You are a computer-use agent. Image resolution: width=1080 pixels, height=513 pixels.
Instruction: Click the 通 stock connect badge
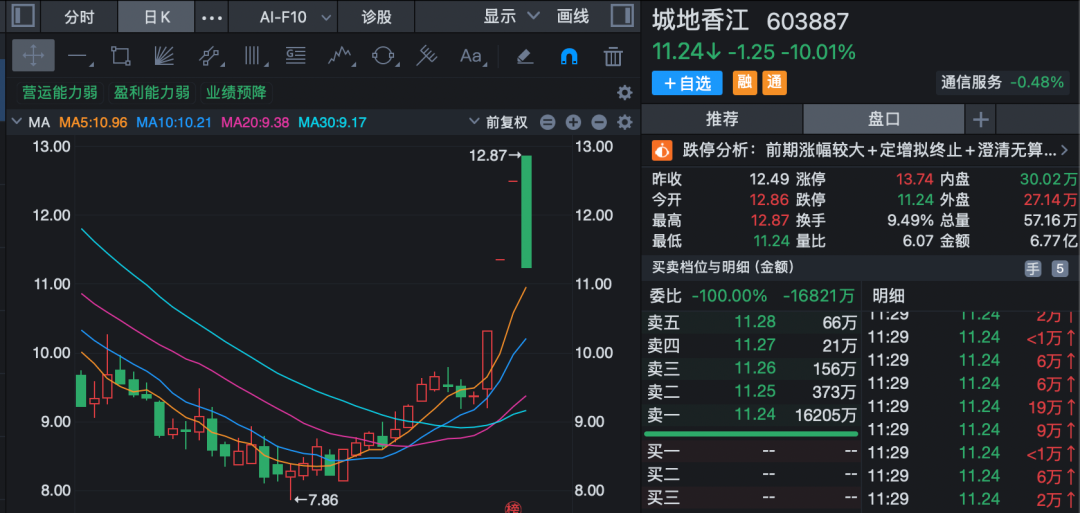click(x=774, y=83)
